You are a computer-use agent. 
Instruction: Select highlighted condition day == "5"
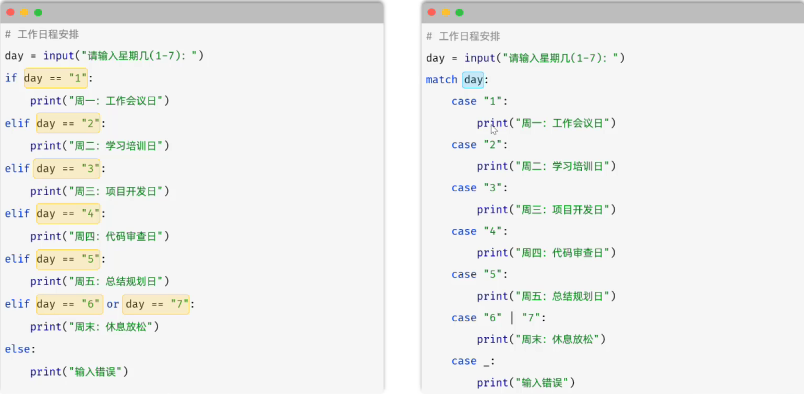click(68, 259)
